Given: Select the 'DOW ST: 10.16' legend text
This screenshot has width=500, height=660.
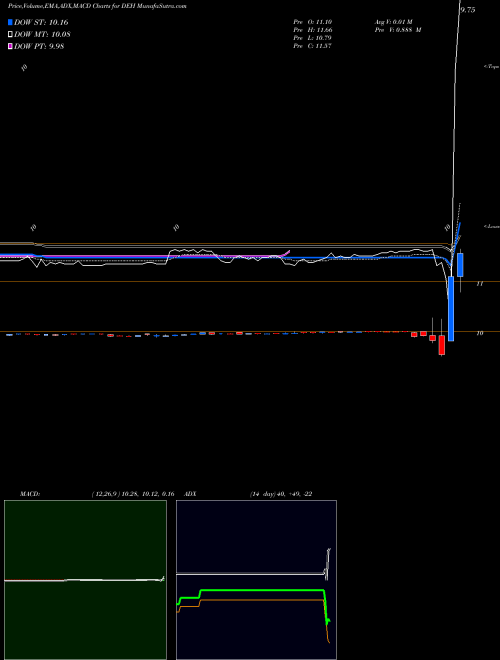Looking at the screenshot, I should (41, 22).
